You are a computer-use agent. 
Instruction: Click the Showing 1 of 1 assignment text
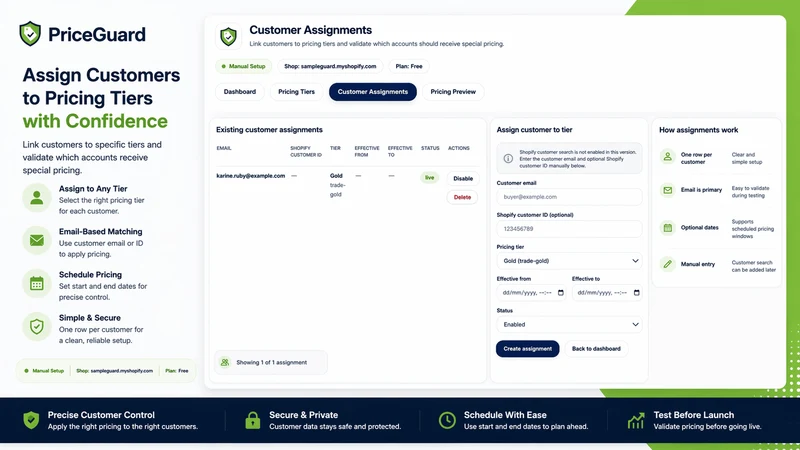click(271, 362)
